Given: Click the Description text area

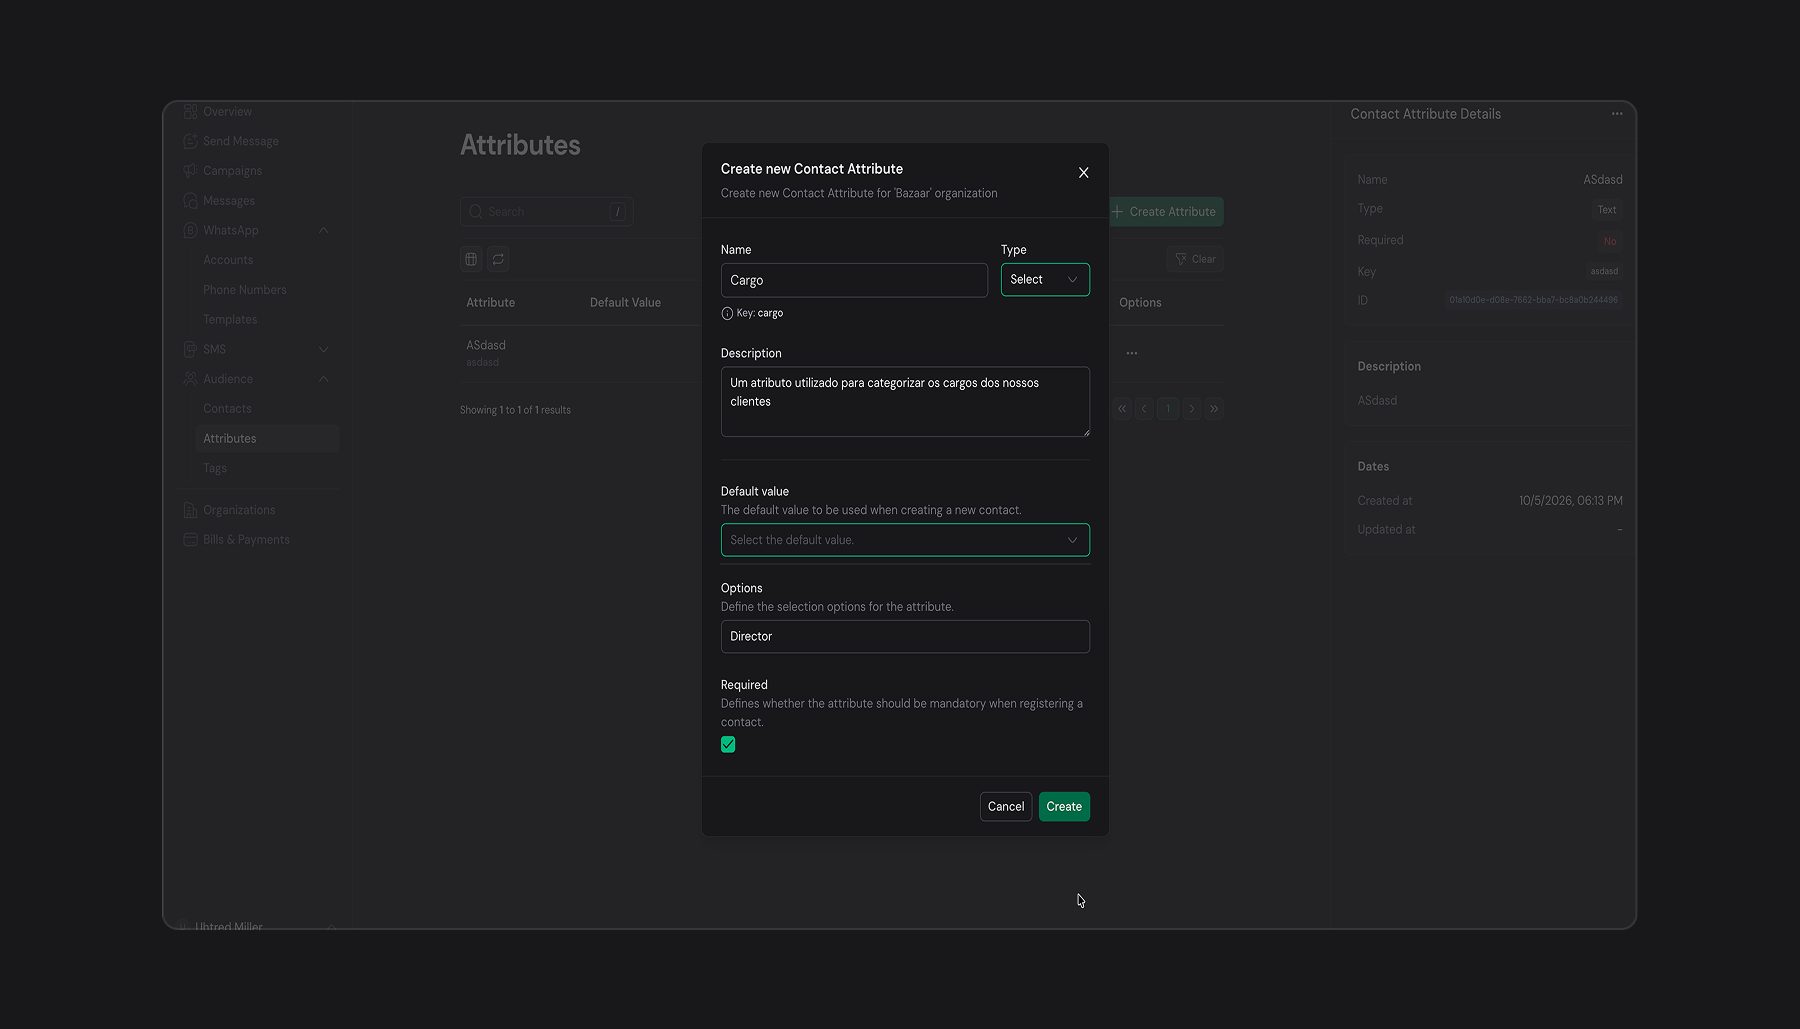Looking at the screenshot, I should click(905, 401).
